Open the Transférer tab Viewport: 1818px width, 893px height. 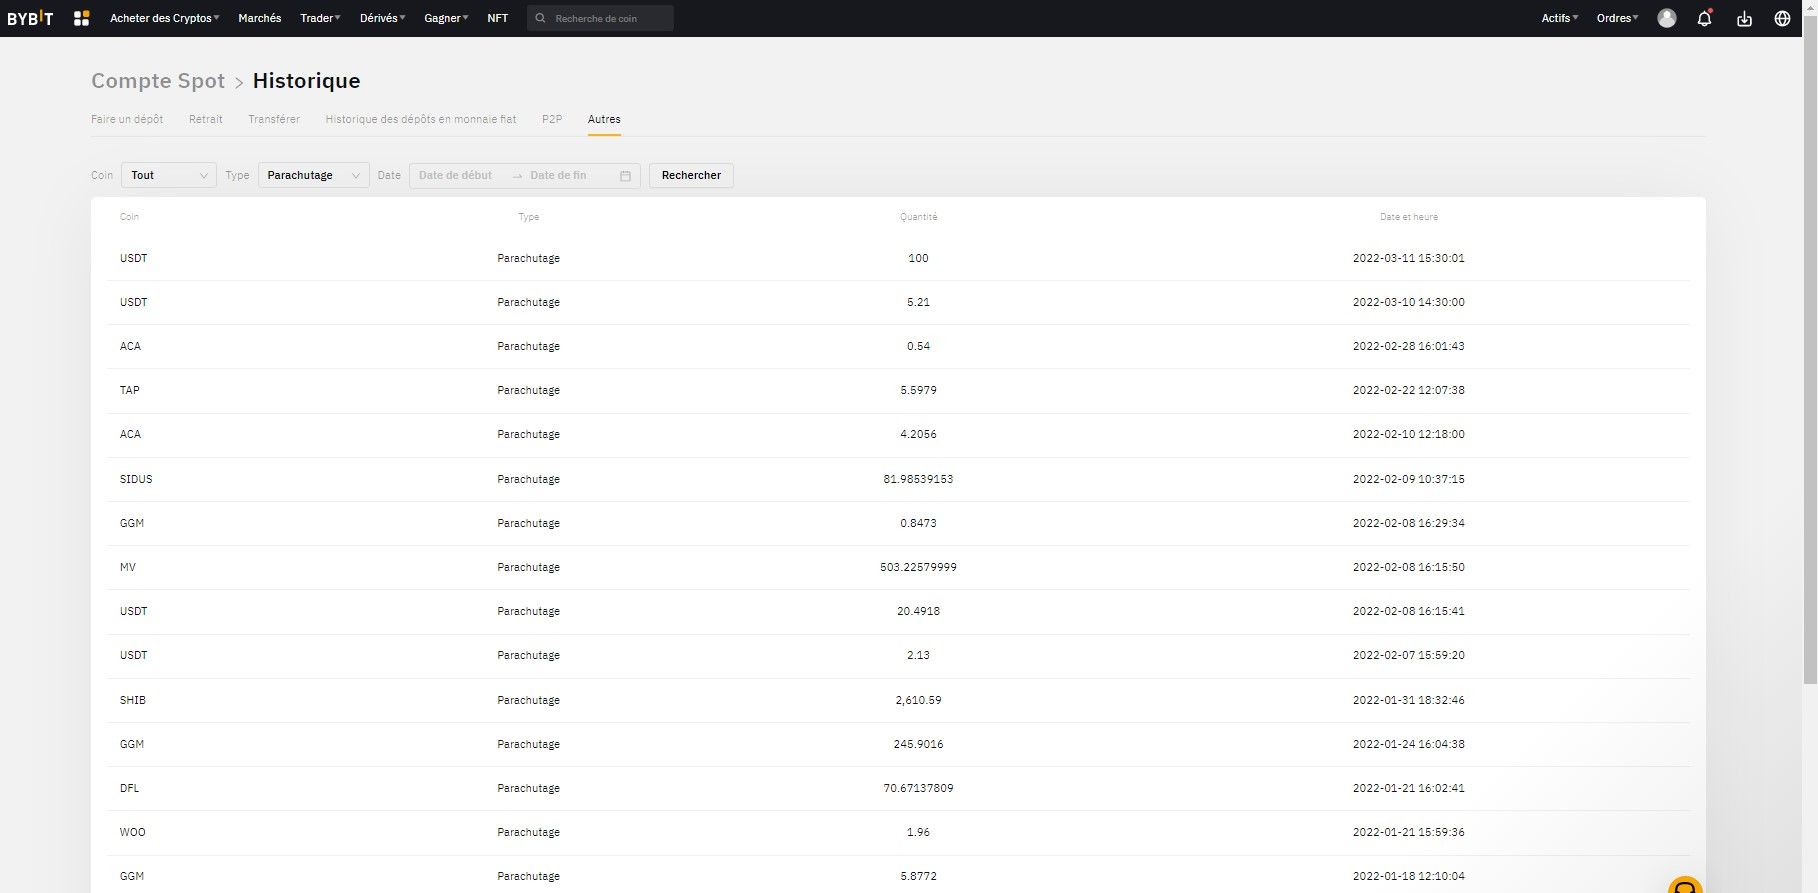(274, 119)
